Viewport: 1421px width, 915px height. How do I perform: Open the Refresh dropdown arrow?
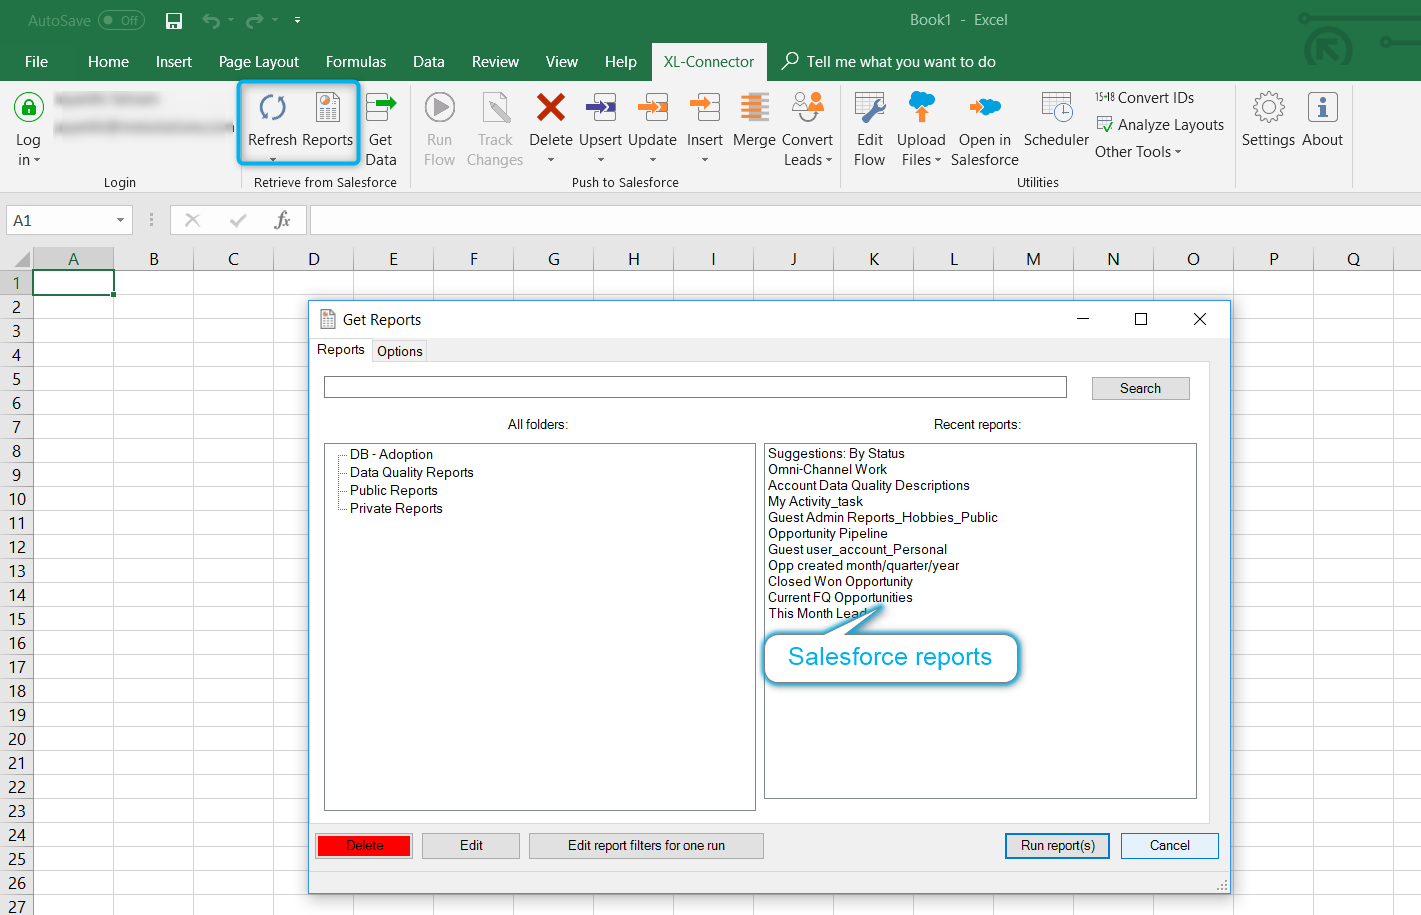click(x=273, y=160)
